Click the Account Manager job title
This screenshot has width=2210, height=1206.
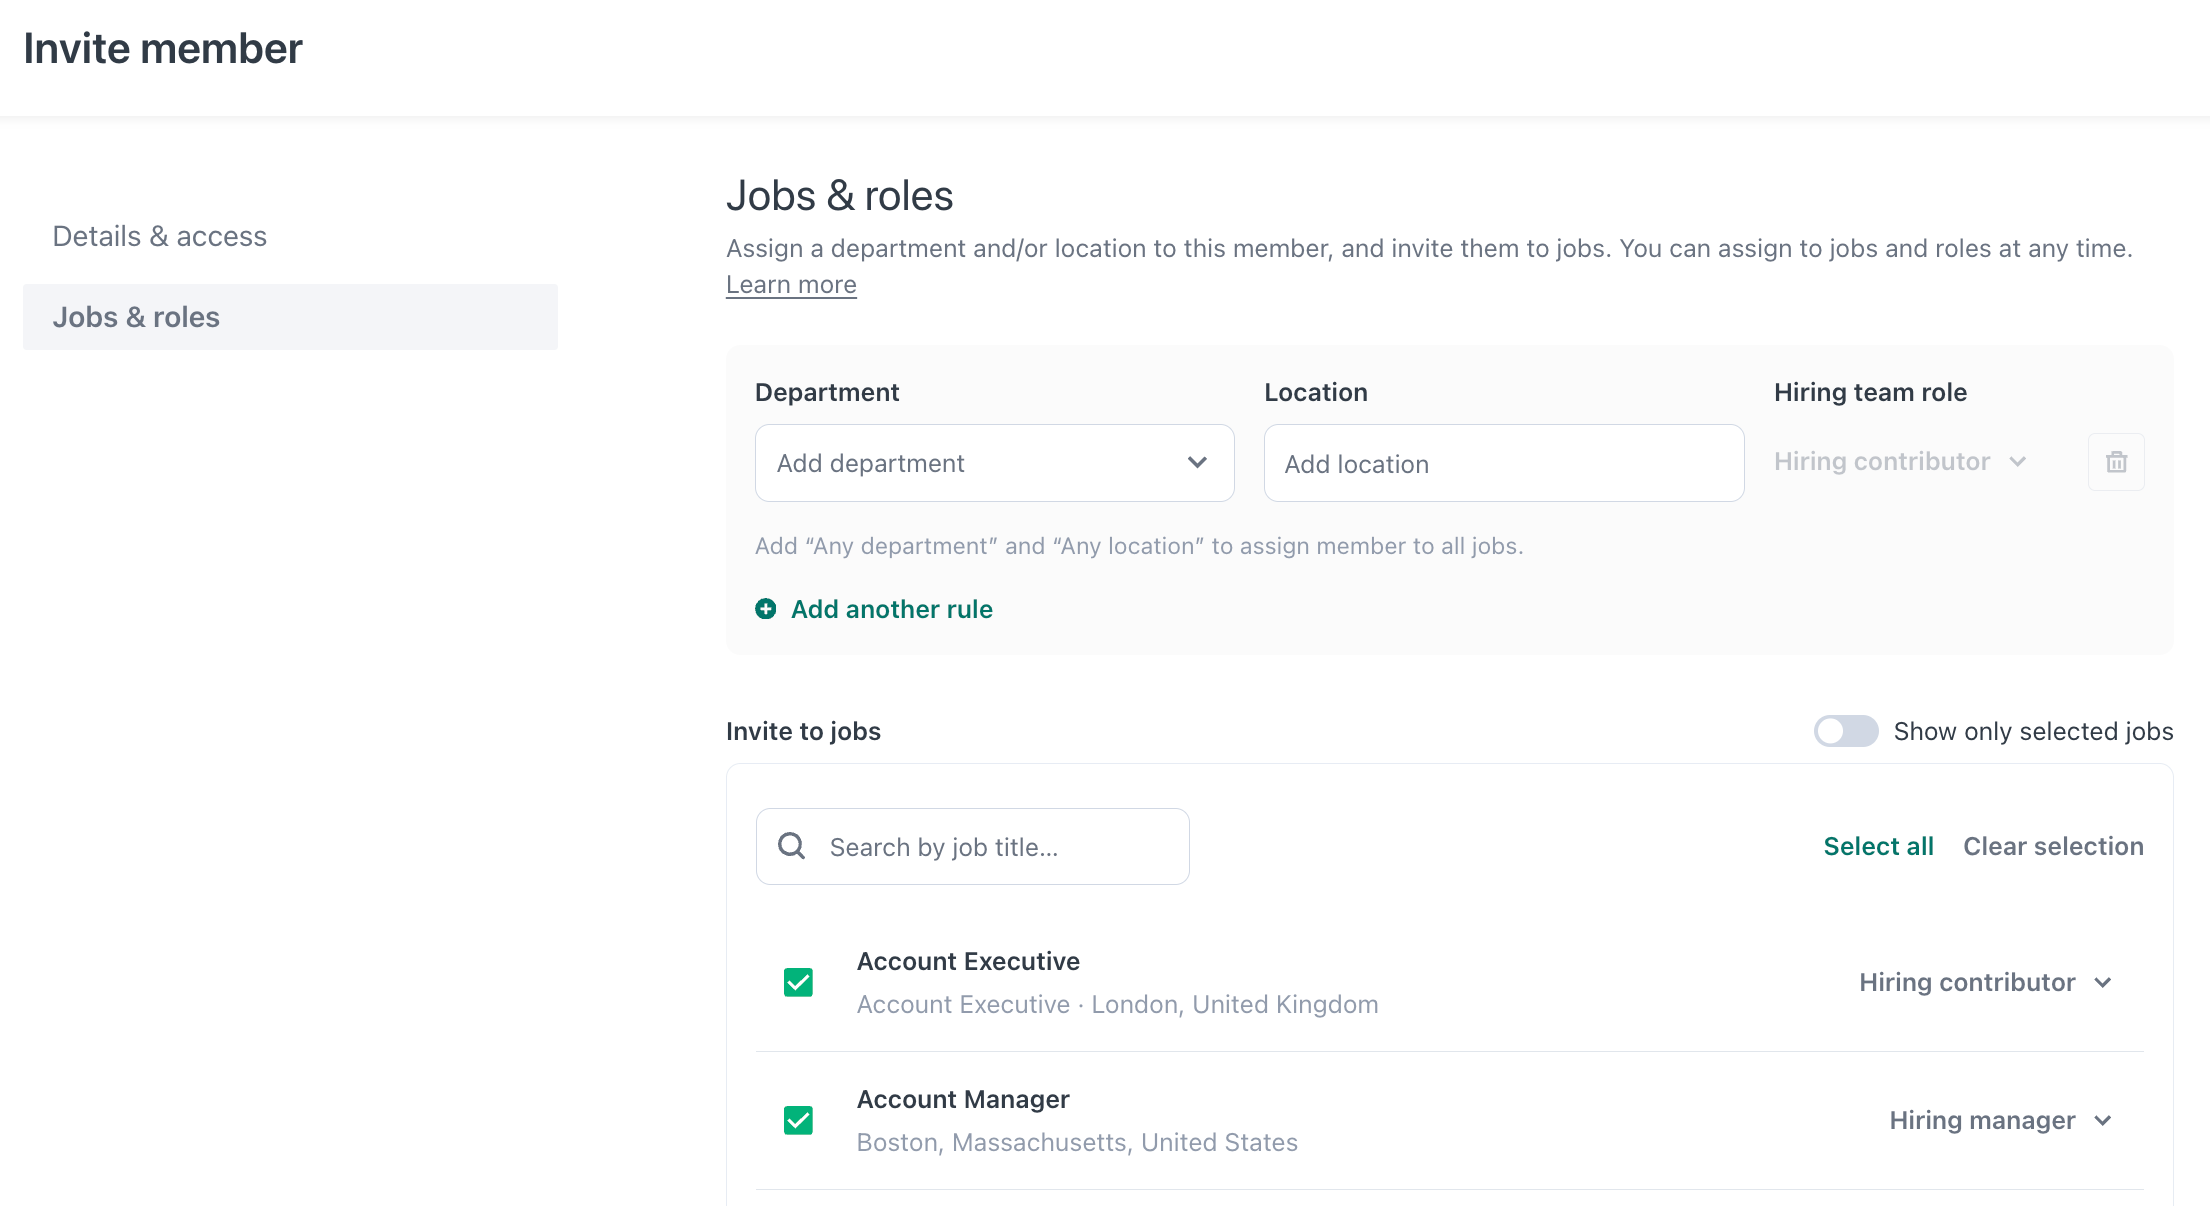click(962, 1099)
